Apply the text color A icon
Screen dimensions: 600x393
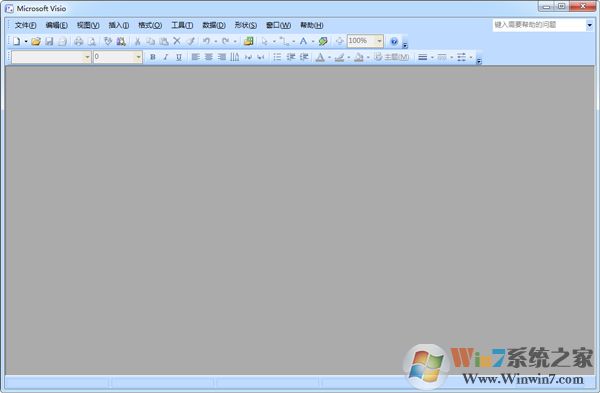click(320, 57)
